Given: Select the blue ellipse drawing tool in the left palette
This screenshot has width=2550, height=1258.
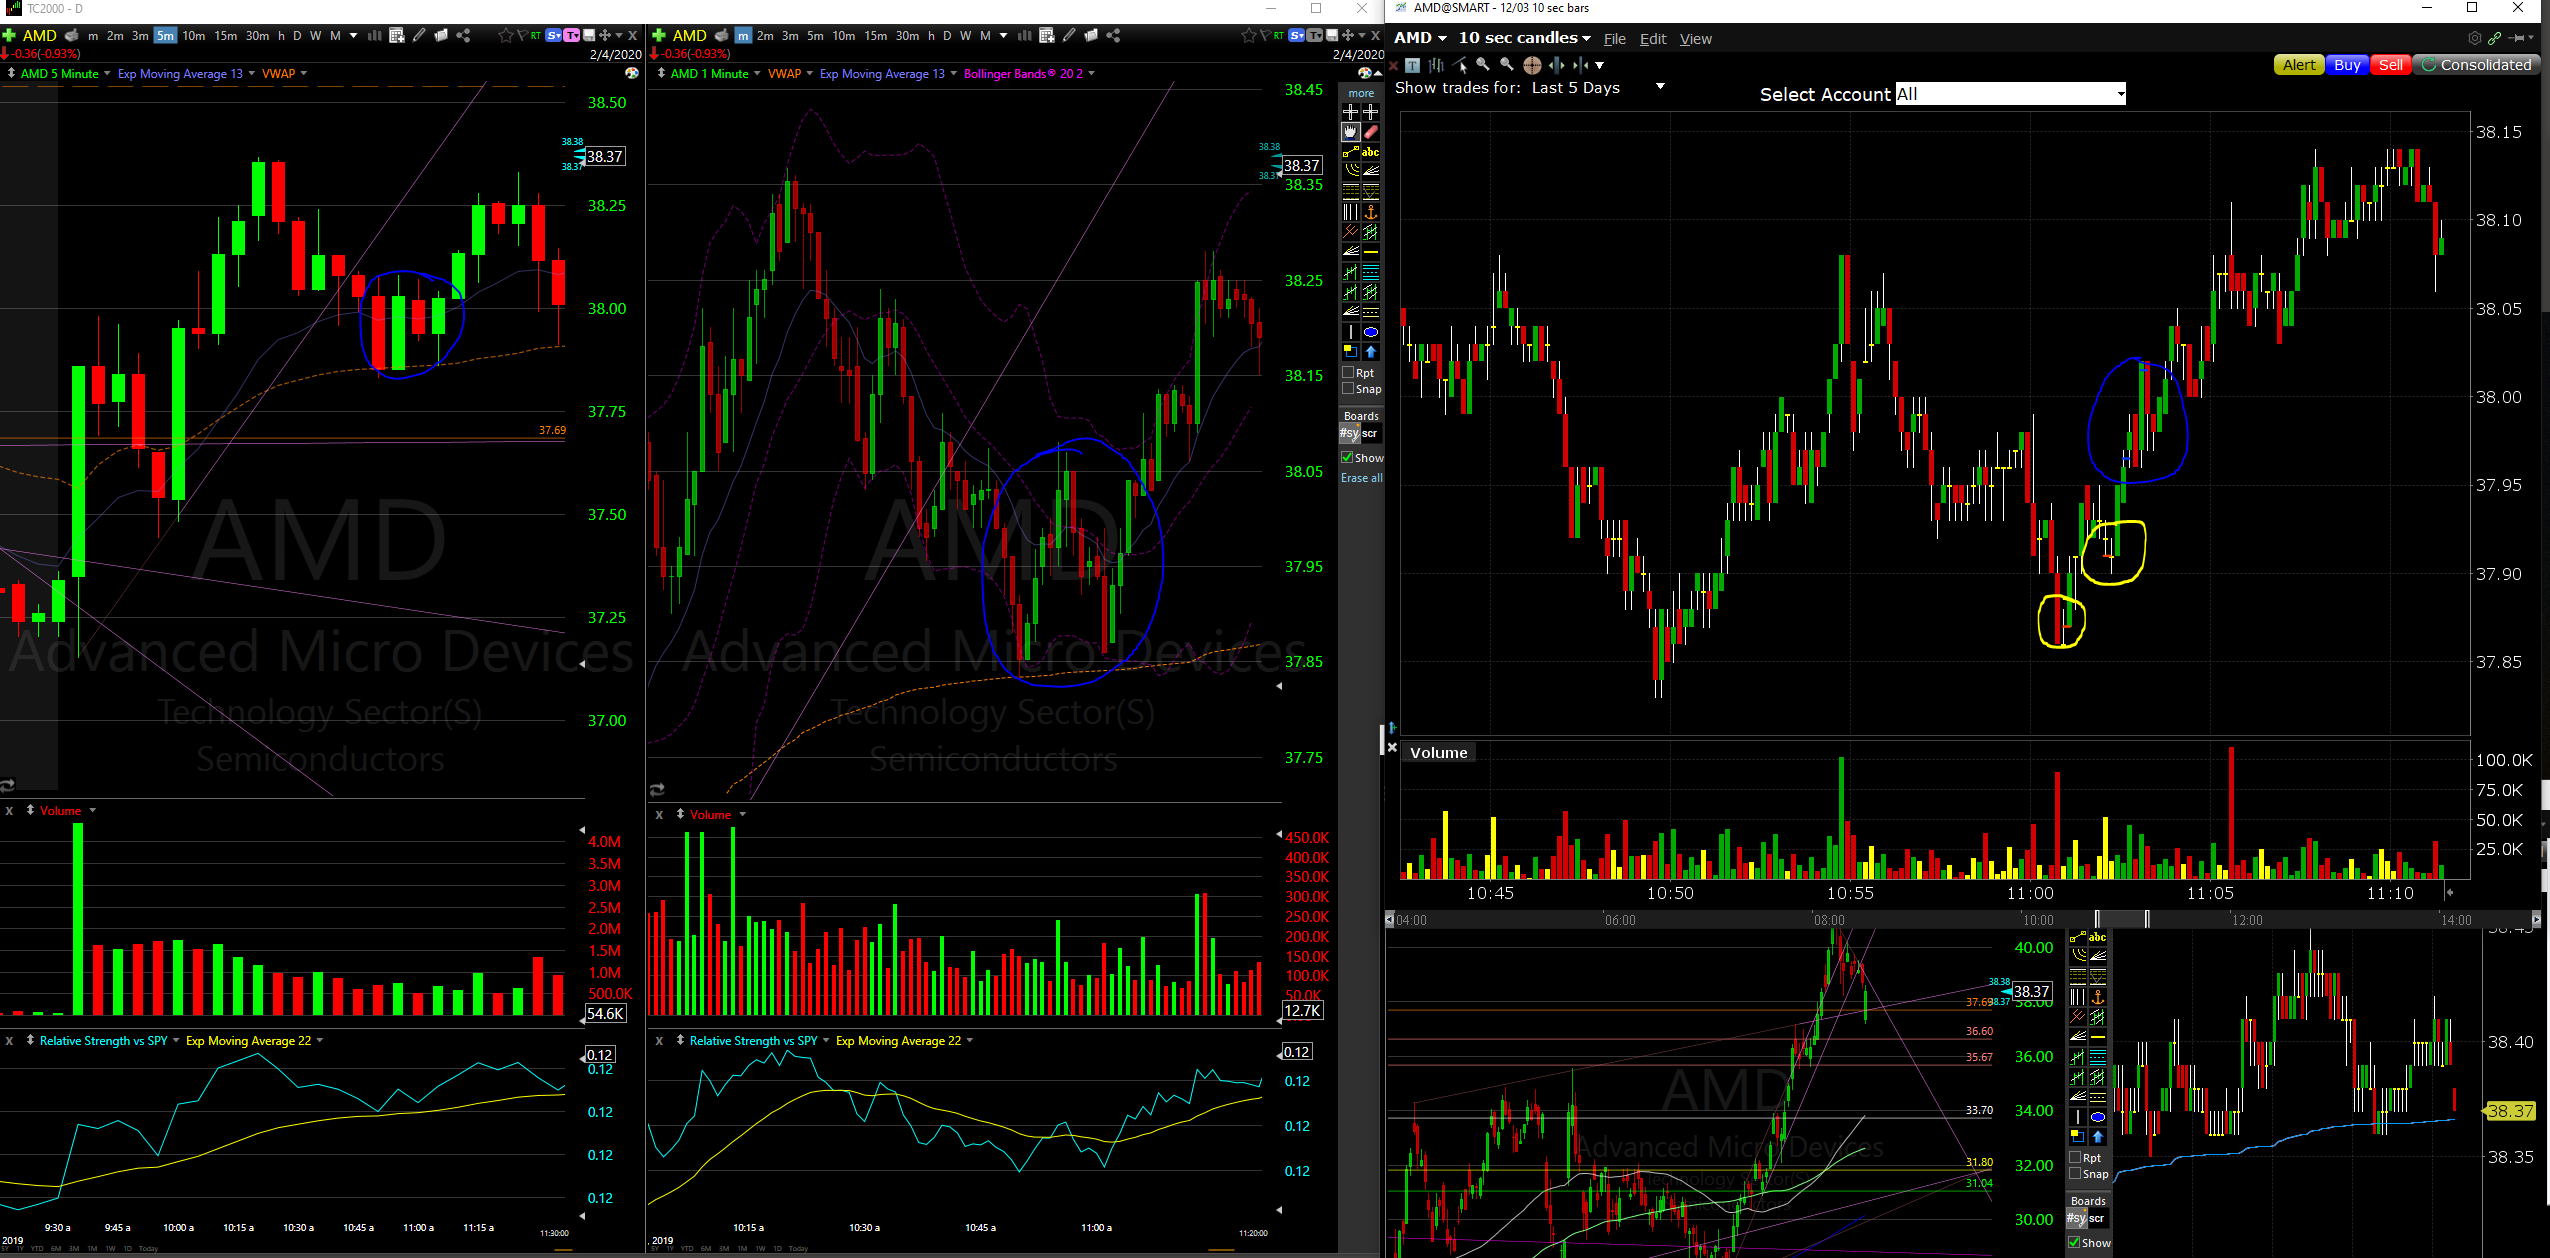Looking at the screenshot, I should click(1371, 332).
